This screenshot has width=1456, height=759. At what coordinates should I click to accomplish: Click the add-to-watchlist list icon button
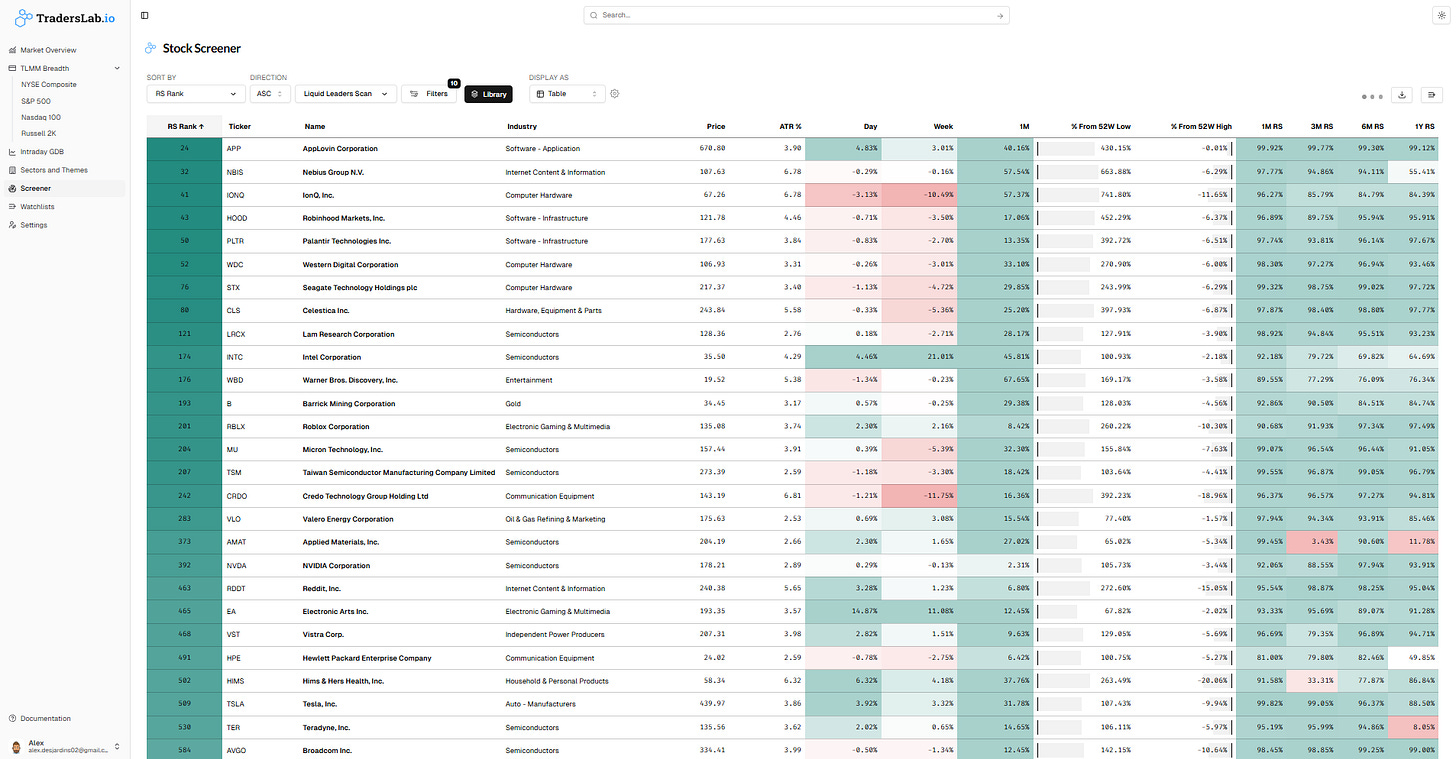pyautogui.click(x=1432, y=95)
